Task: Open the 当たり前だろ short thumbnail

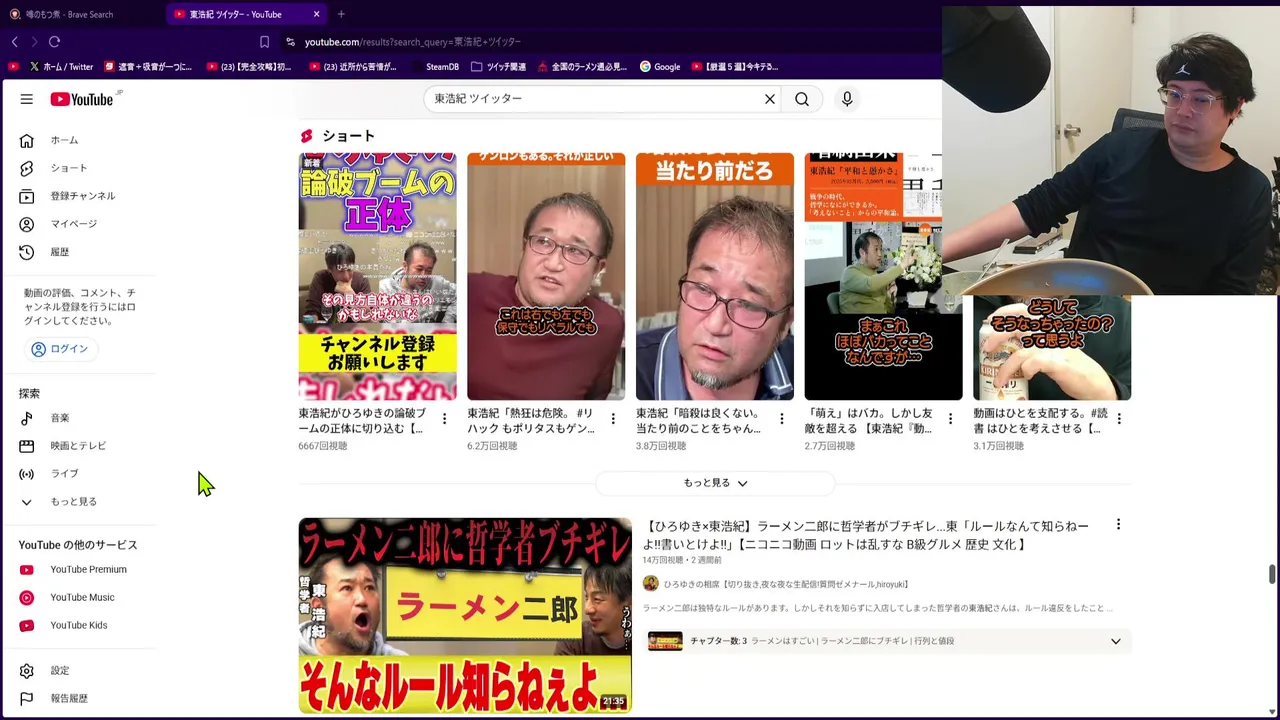Action: coord(715,276)
